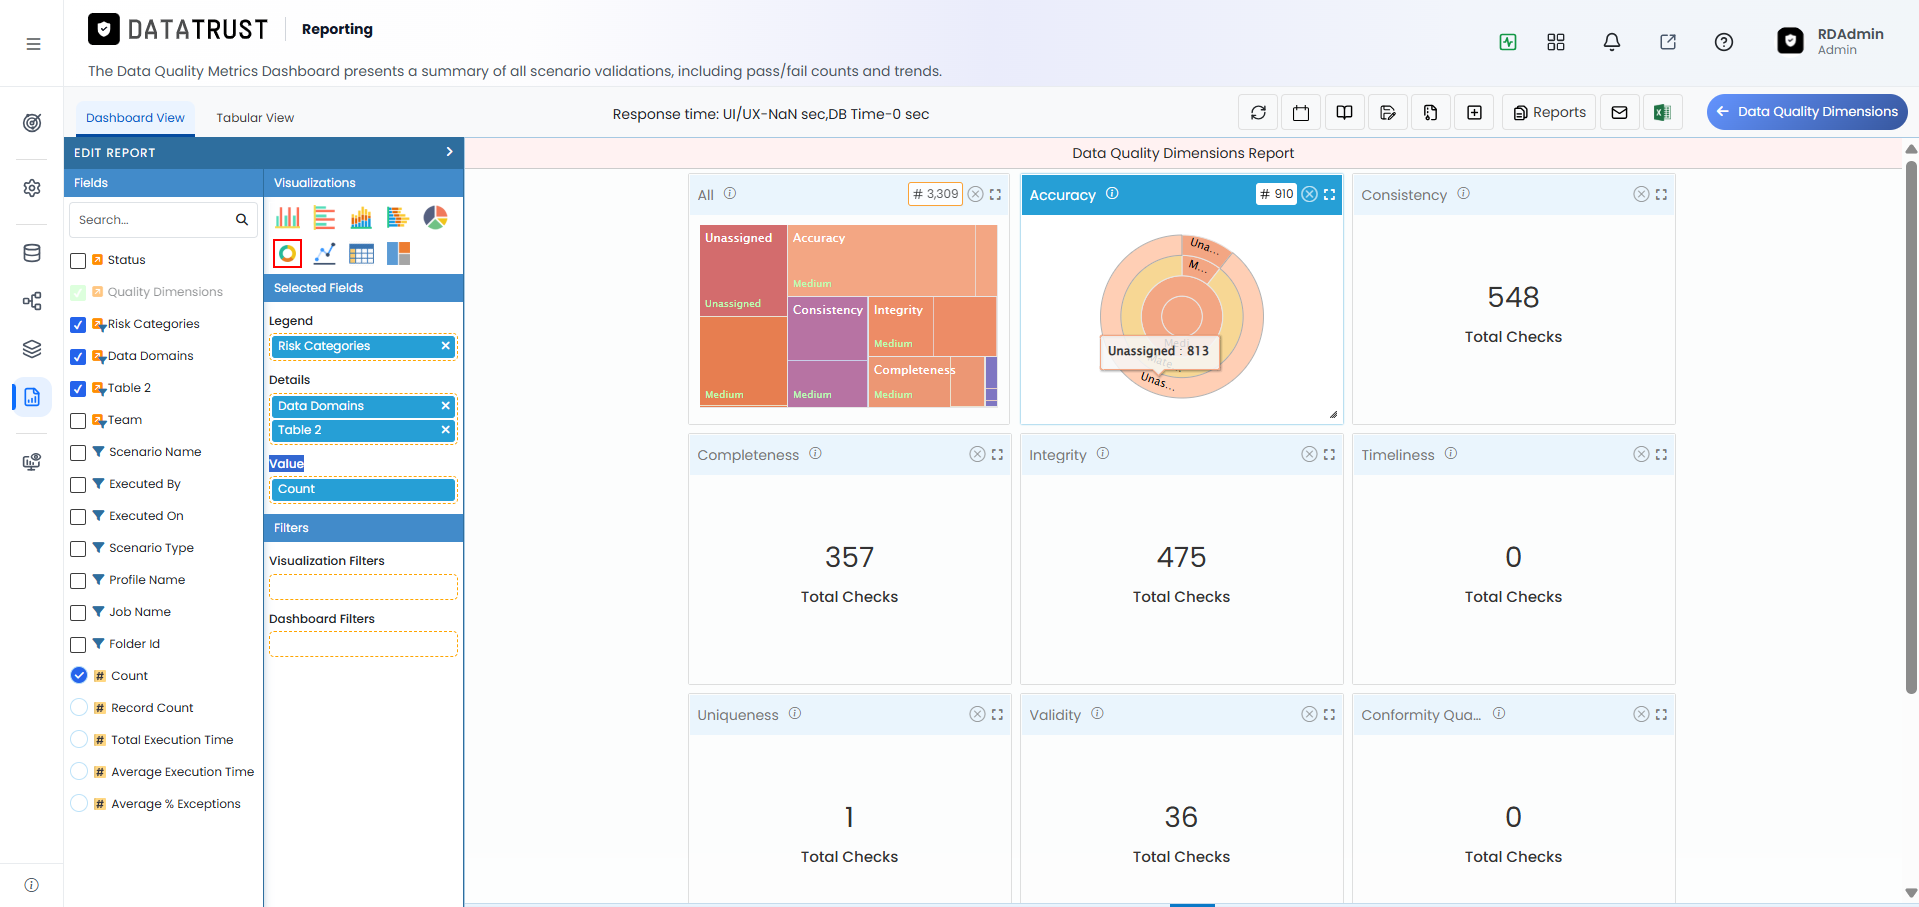Open the RDAdmin user profile

[x=1830, y=41]
